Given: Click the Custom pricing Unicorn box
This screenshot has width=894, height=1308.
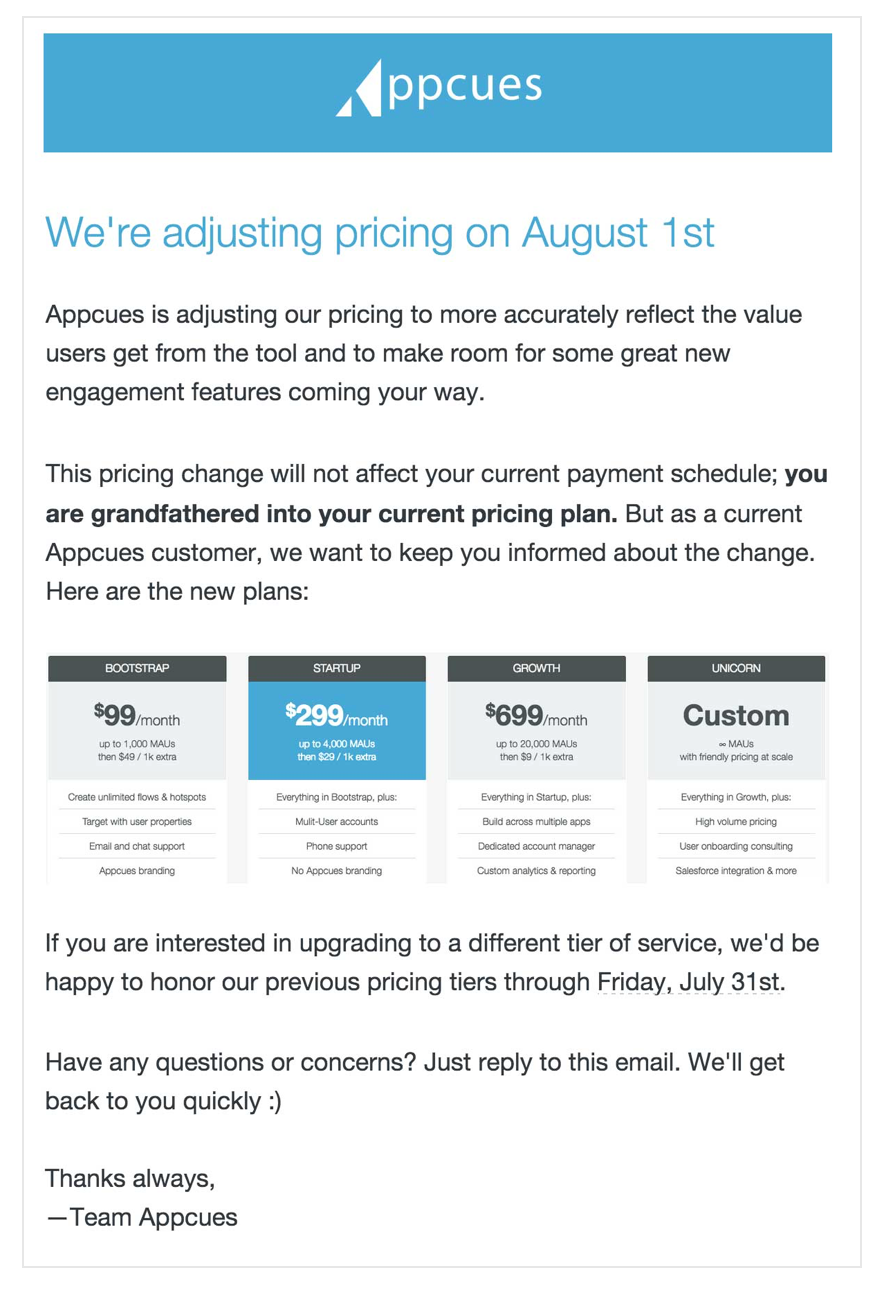Looking at the screenshot, I should click(x=737, y=731).
